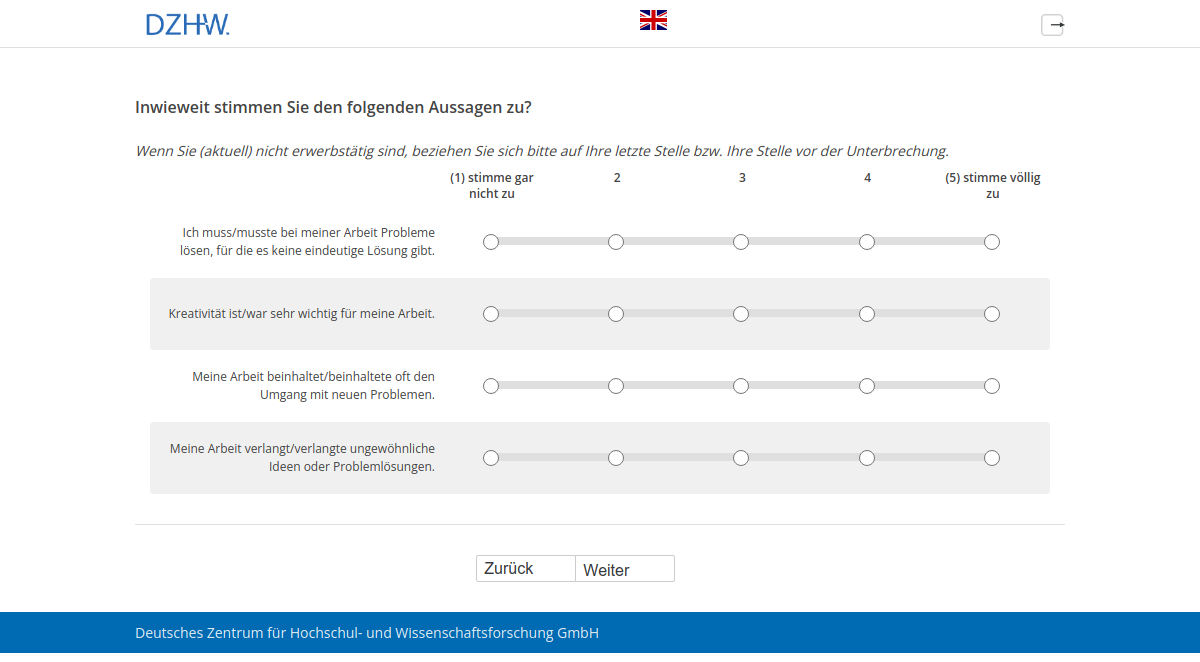Viewport: 1200px width, 662px height.
Task: Pick rating 2 for 'Umgang mit neuen Problemen'
Action: (616, 385)
